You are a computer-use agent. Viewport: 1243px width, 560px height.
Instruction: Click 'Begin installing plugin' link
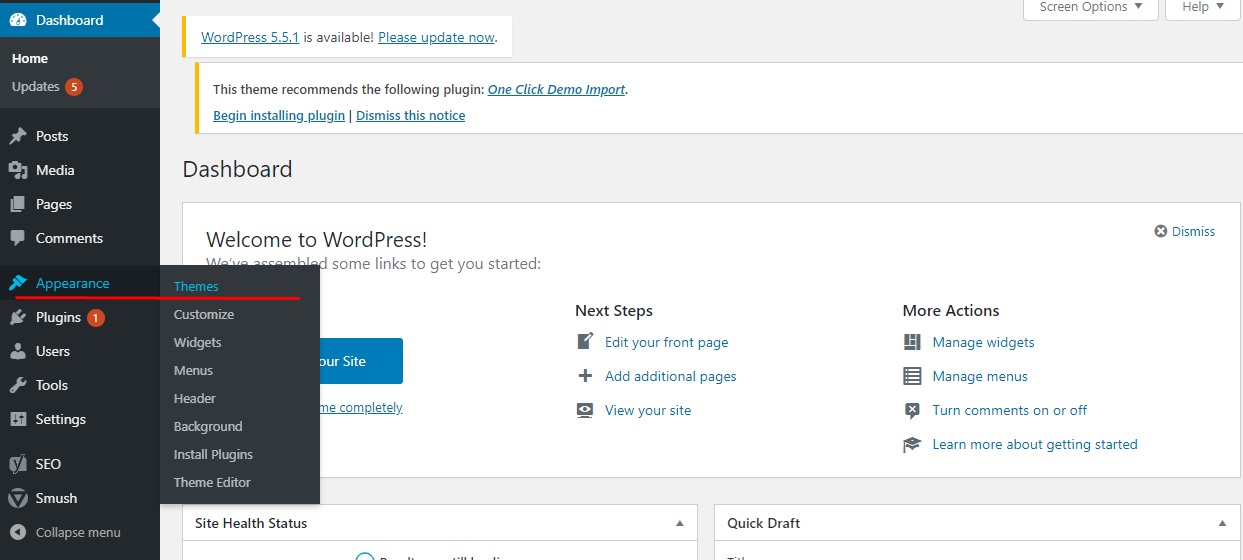279,115
